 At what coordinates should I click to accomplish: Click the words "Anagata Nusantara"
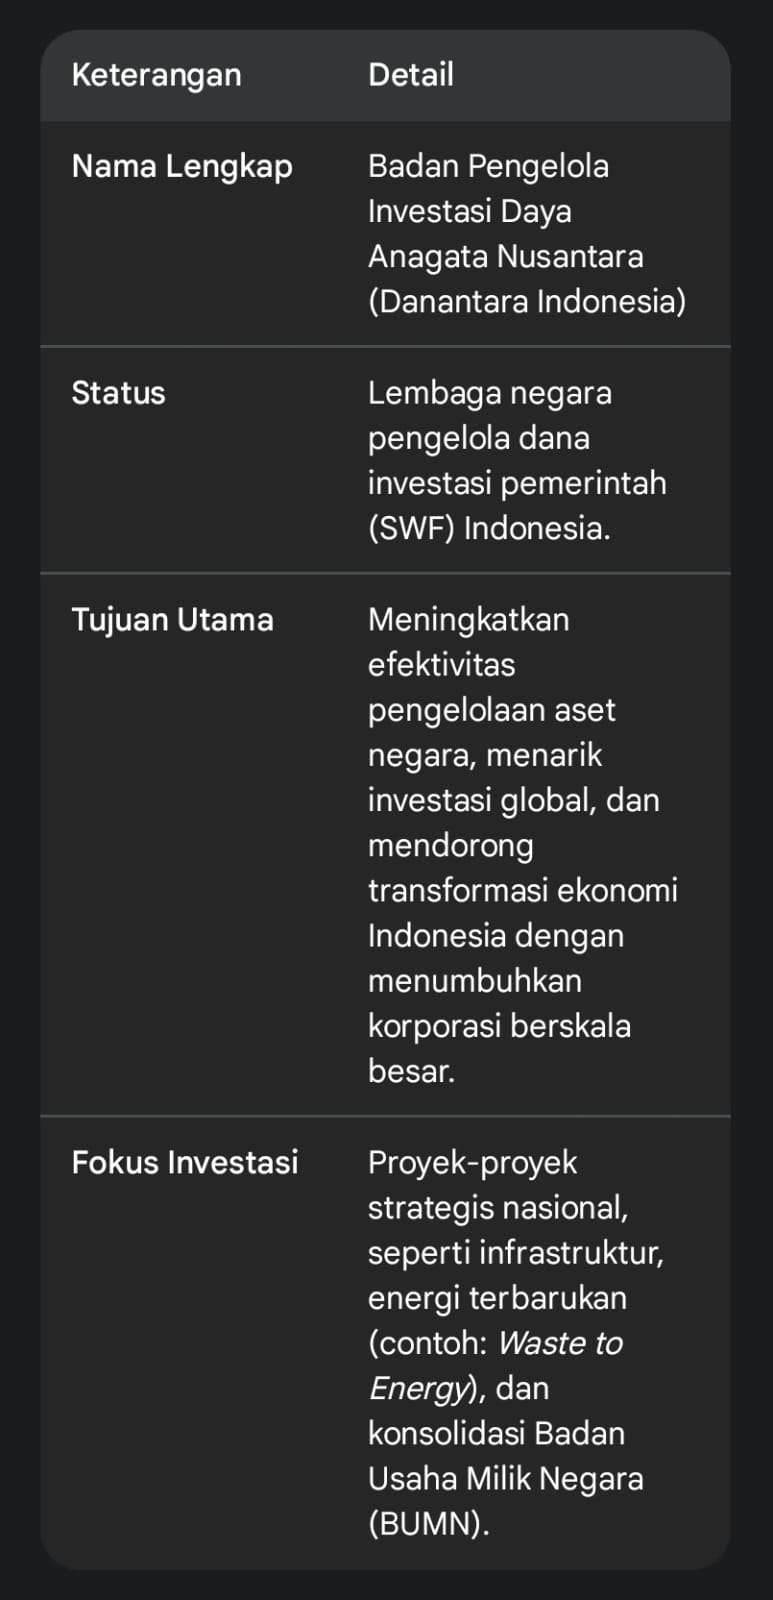click(x=505, y=256)
